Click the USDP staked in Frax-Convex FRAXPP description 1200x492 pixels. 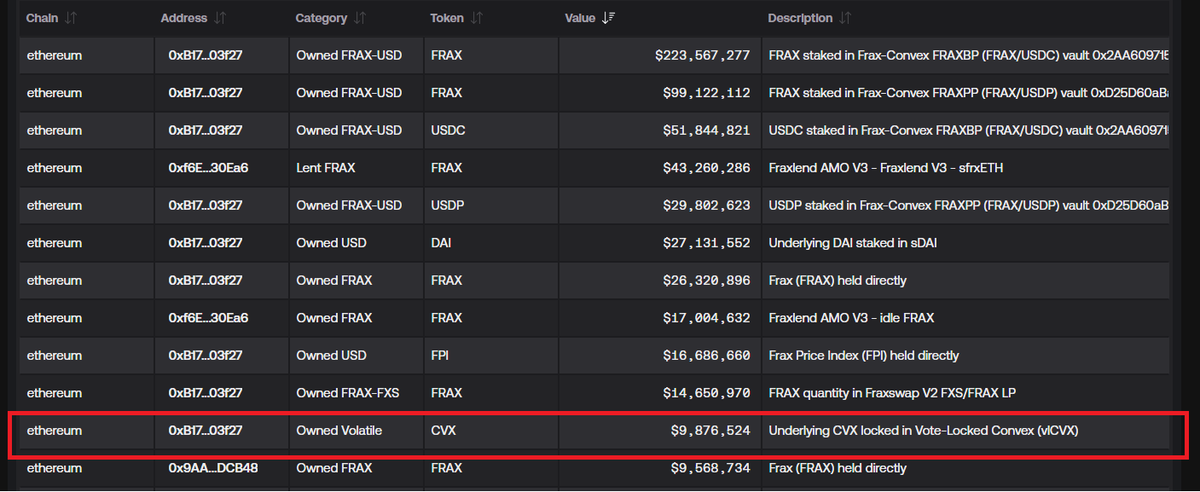pos(968,206)
